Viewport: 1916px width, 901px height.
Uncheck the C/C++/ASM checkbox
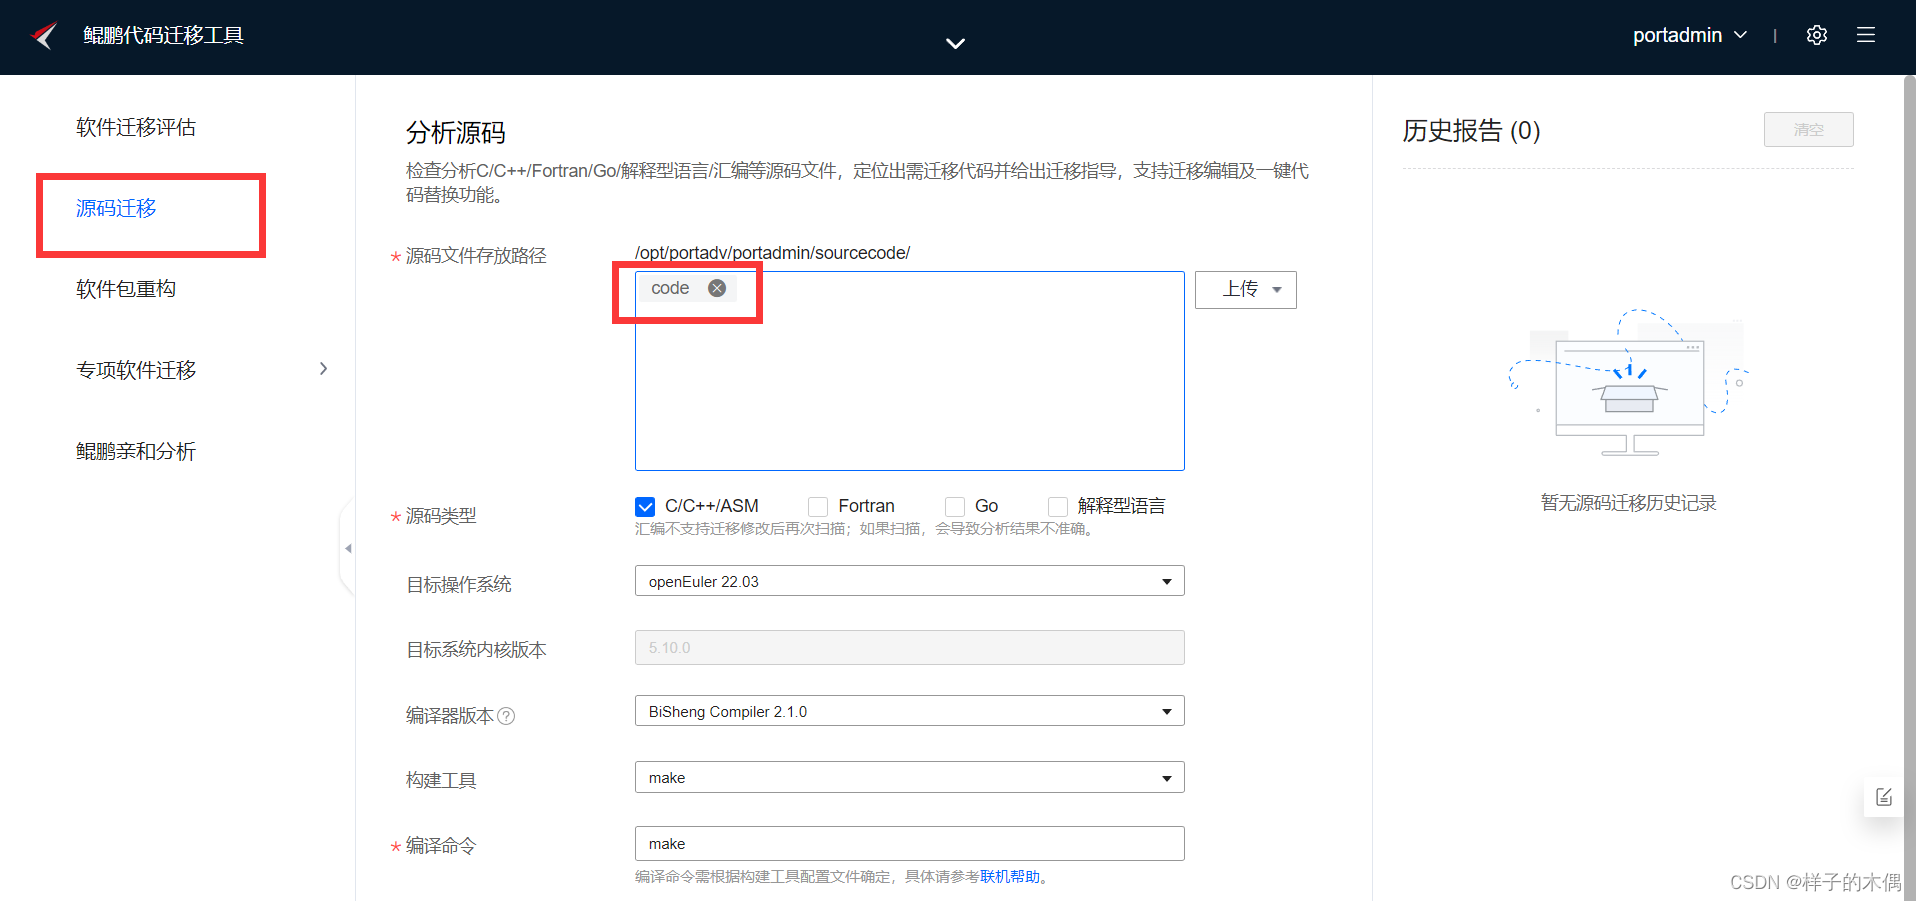pos(645,507)
